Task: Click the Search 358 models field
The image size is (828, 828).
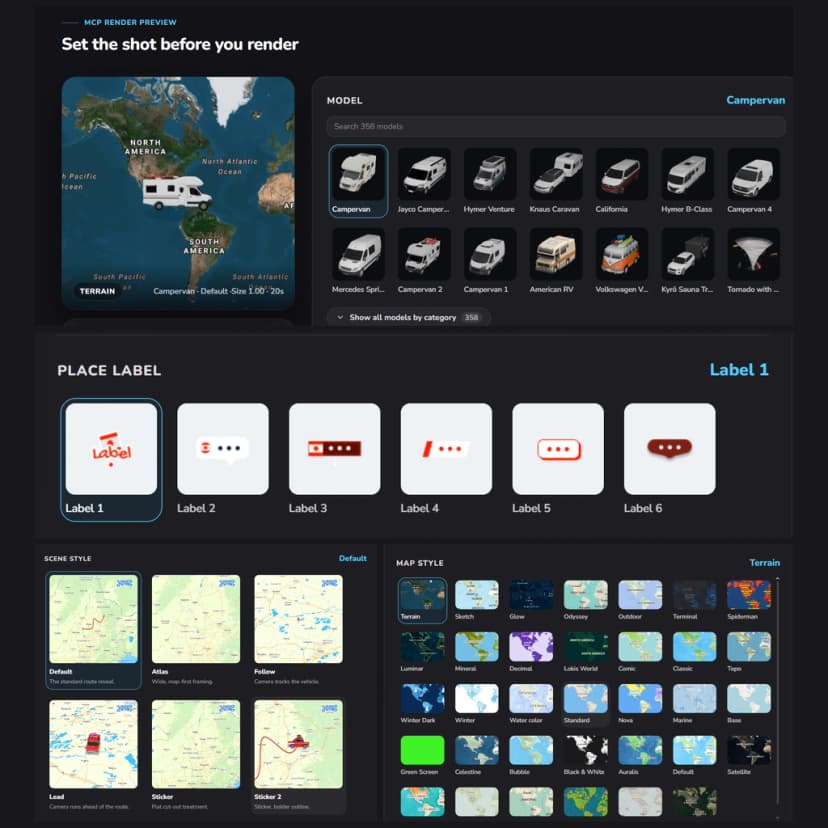Action: [x=556, y=126]
